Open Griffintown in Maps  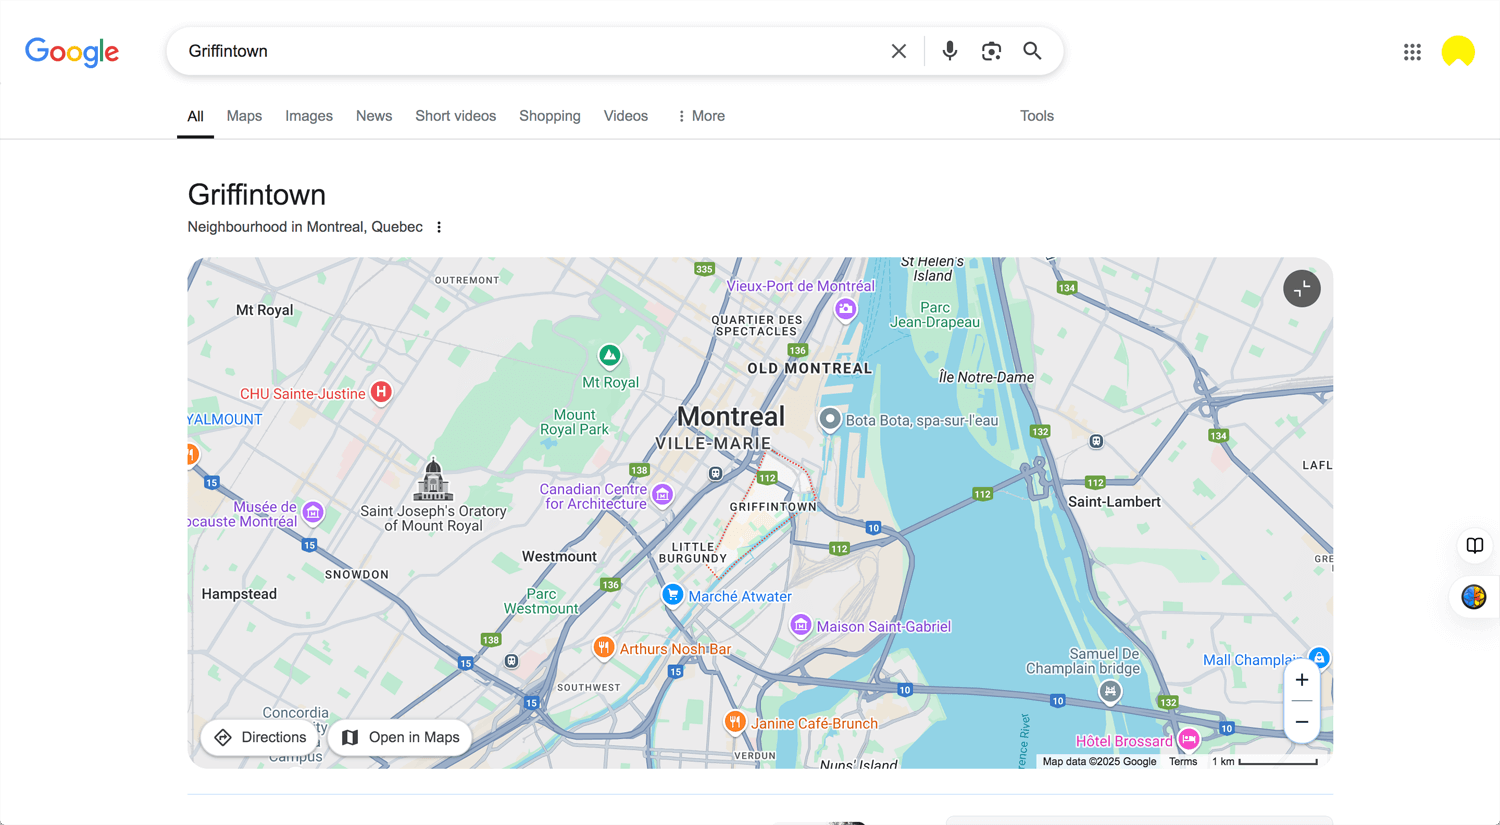click(399, 737)
